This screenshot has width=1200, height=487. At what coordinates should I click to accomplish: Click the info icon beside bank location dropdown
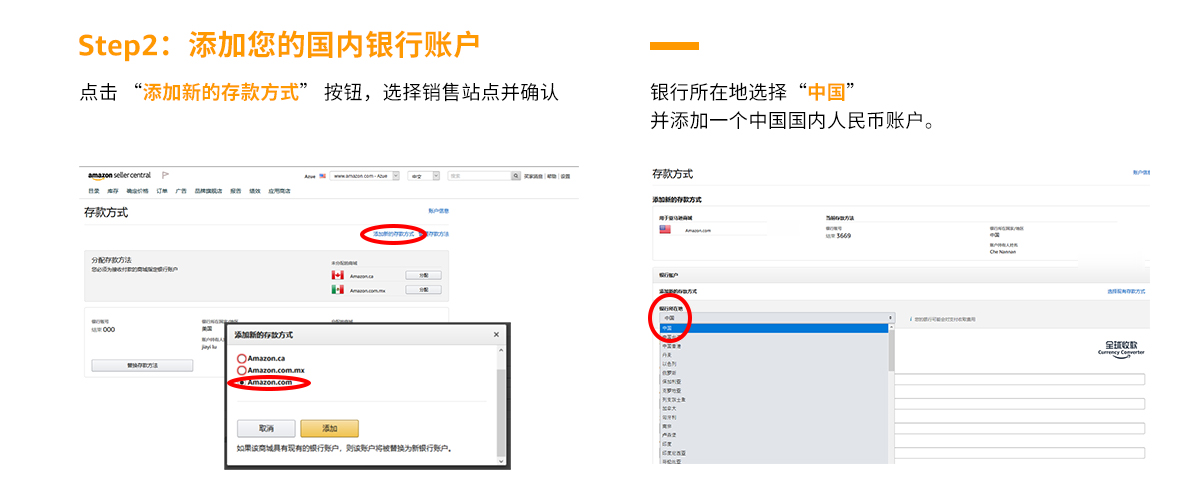911,319
